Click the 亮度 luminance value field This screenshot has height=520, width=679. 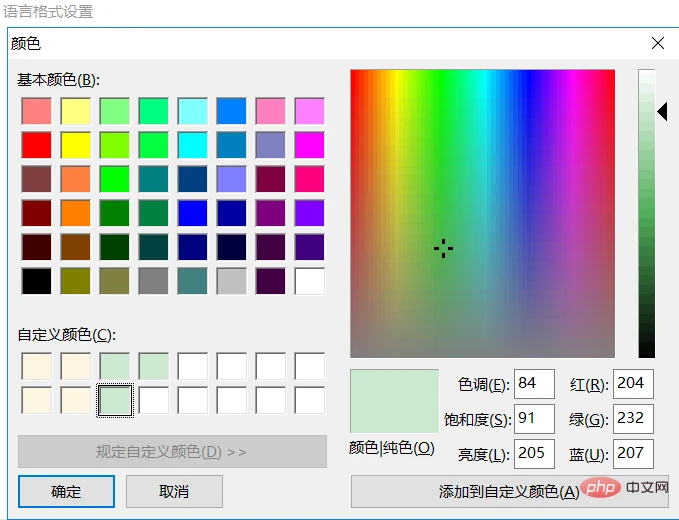pyautogui.click(x=533, y=453)
